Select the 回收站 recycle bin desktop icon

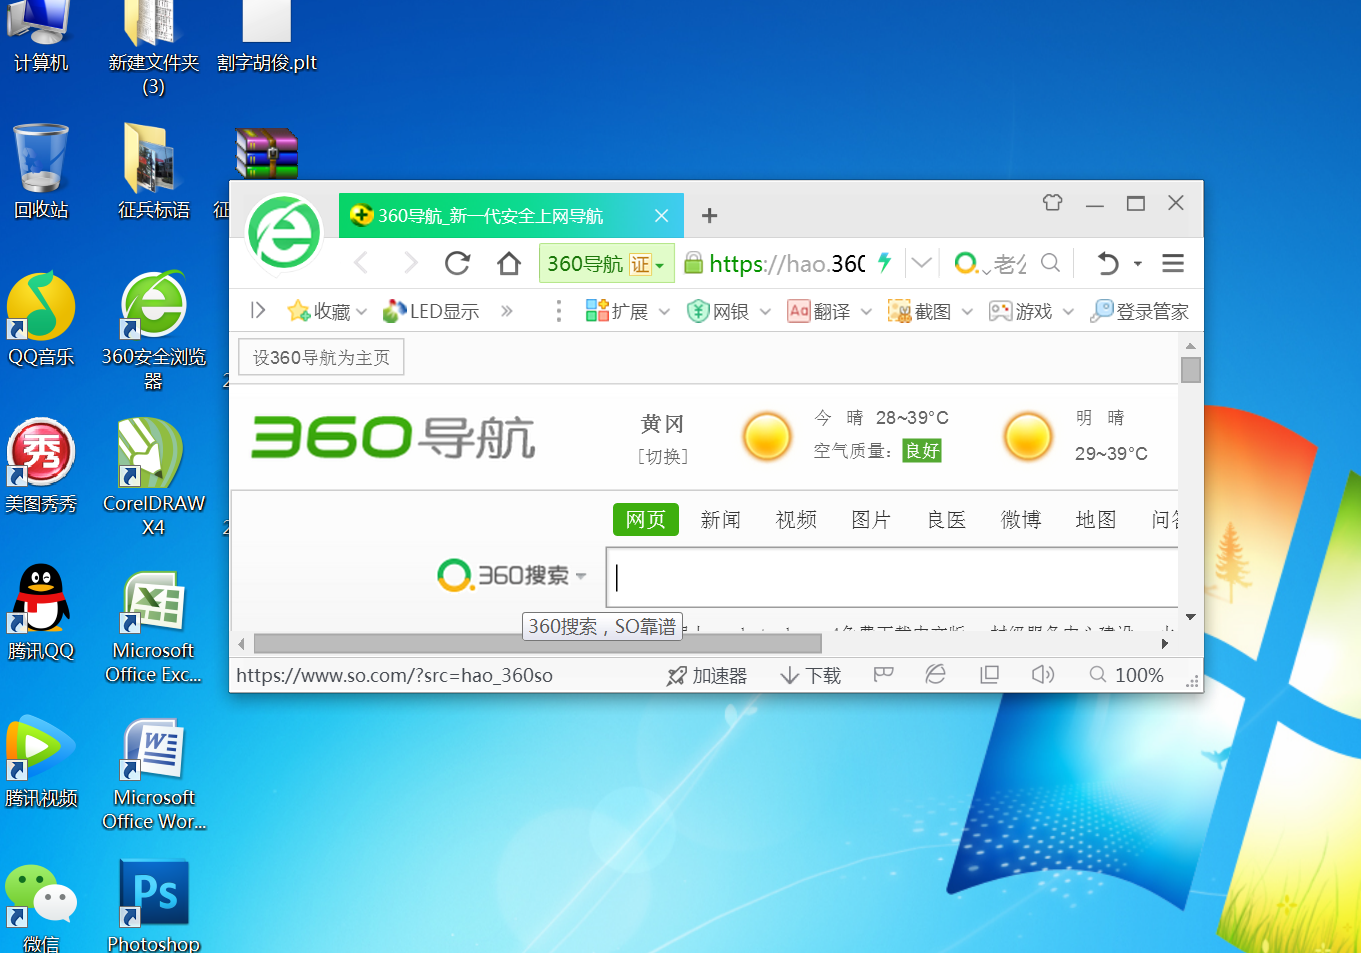(x=41, y=171)
